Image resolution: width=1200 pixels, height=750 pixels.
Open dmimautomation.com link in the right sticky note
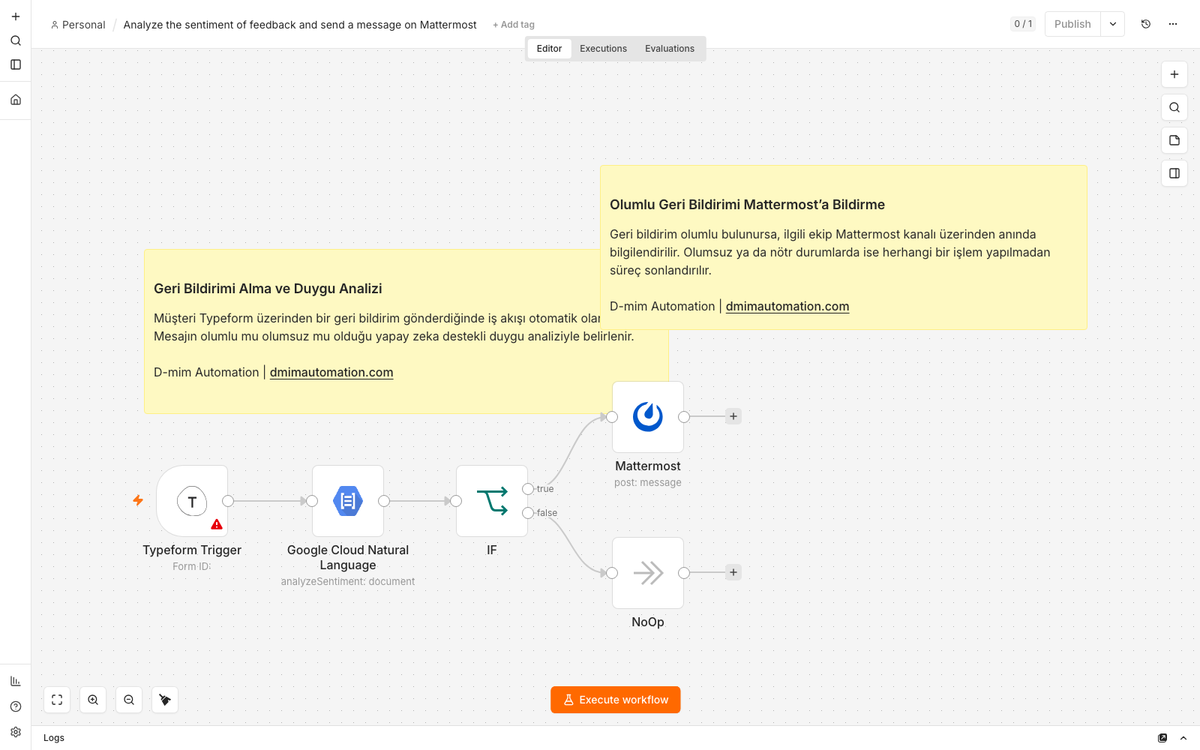point(787,306)
